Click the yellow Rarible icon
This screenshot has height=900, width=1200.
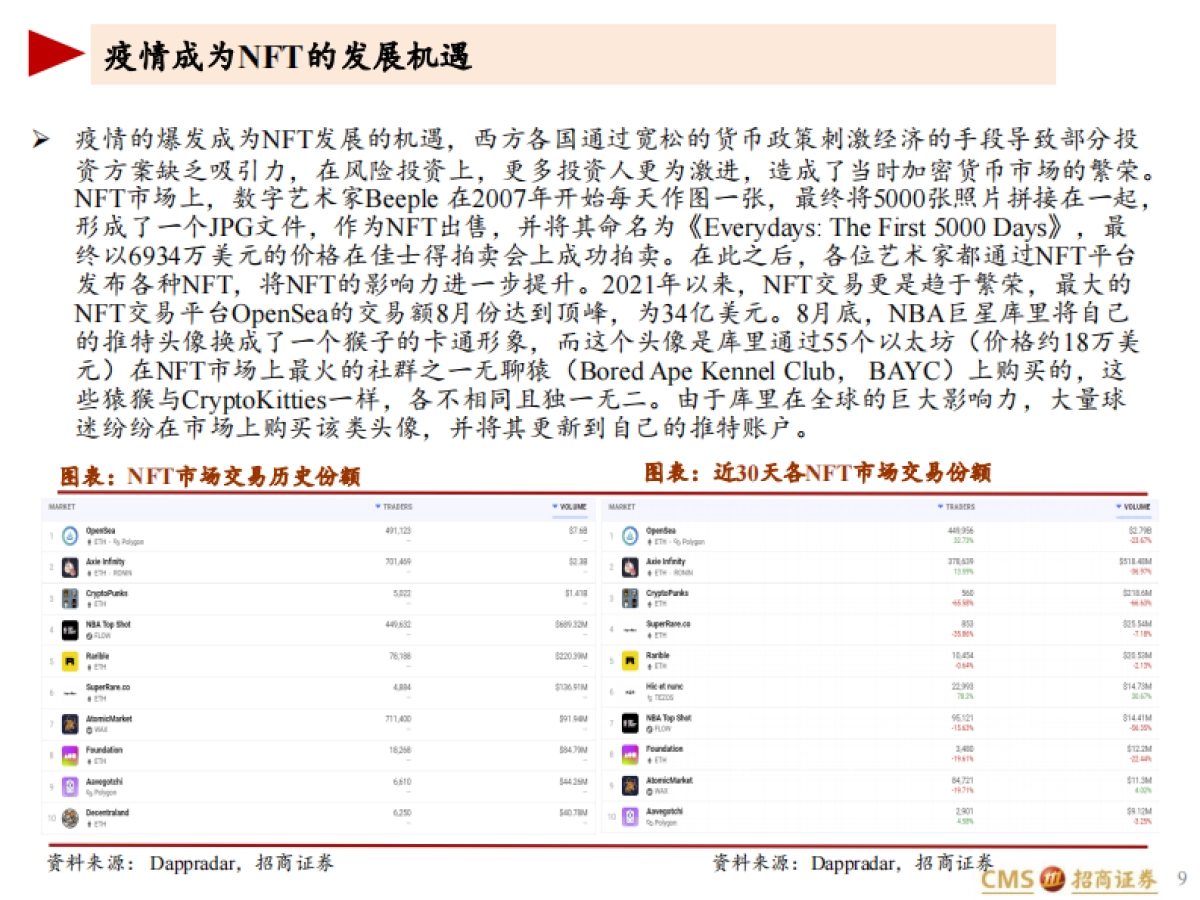coord(71,661)
